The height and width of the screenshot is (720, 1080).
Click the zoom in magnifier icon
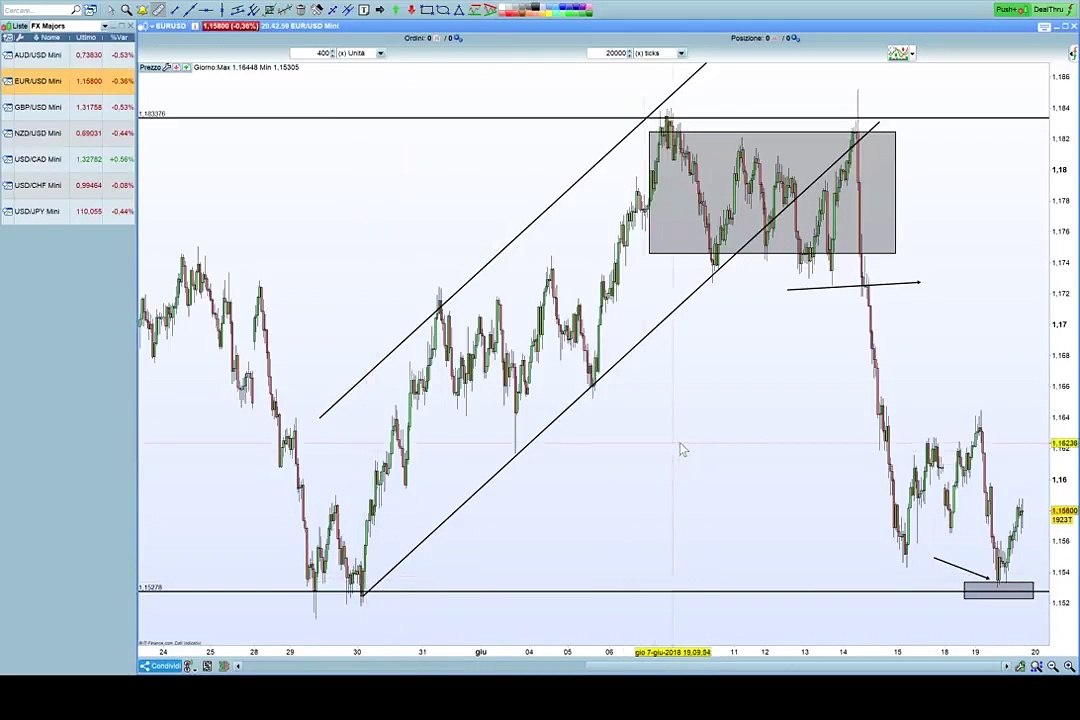[1069, 666]
